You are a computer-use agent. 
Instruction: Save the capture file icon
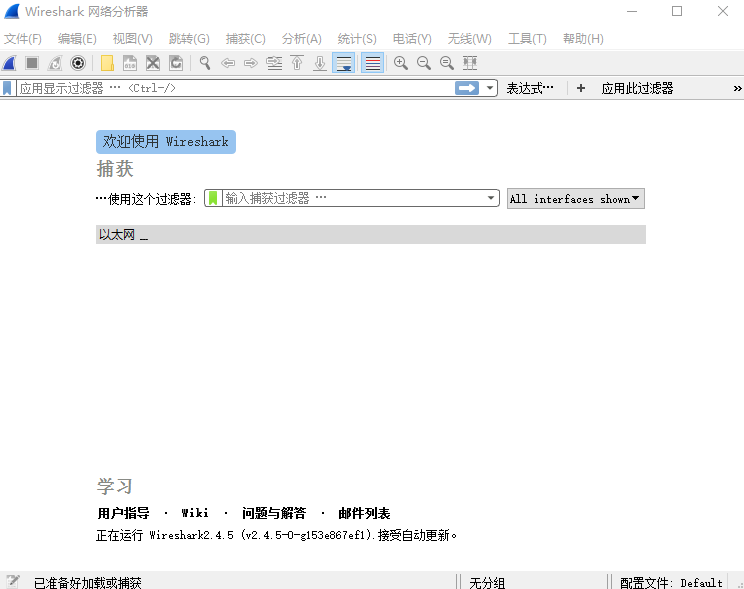(130, 63)
